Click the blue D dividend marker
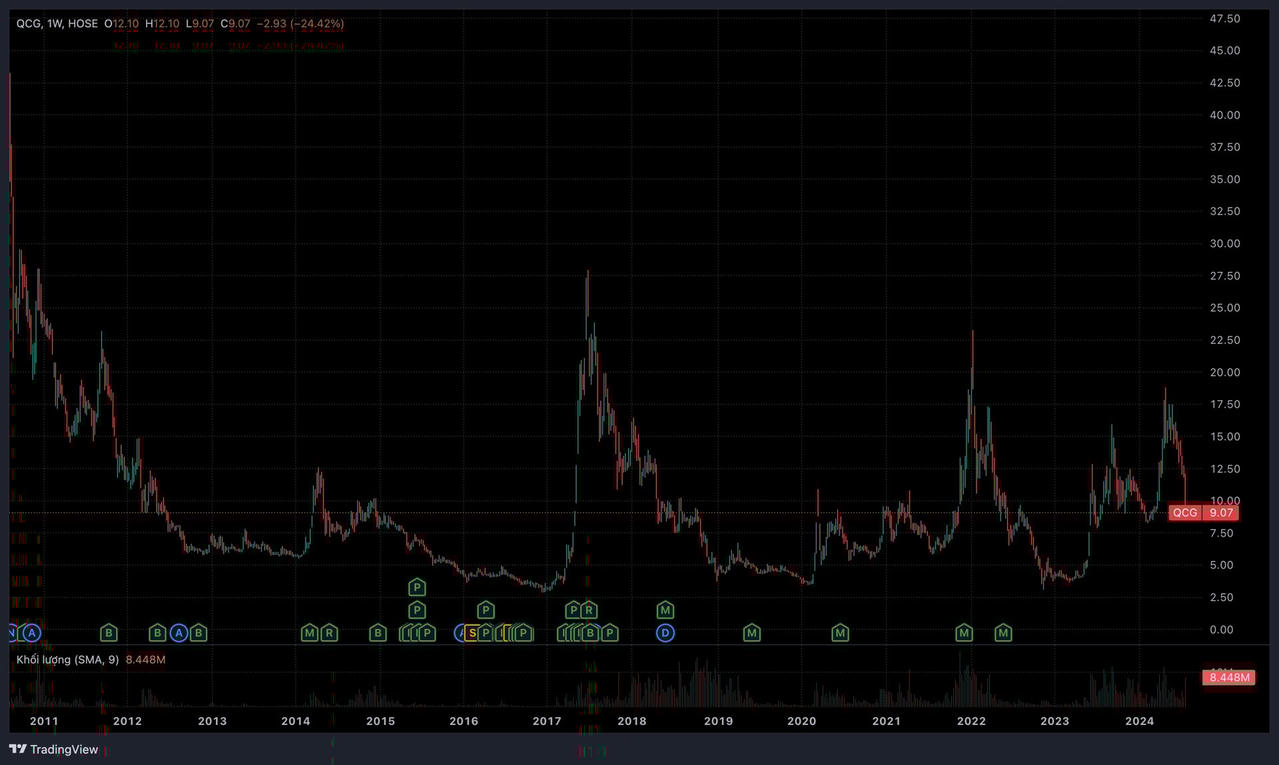1279x765 pixels. (x=665, y=633)
